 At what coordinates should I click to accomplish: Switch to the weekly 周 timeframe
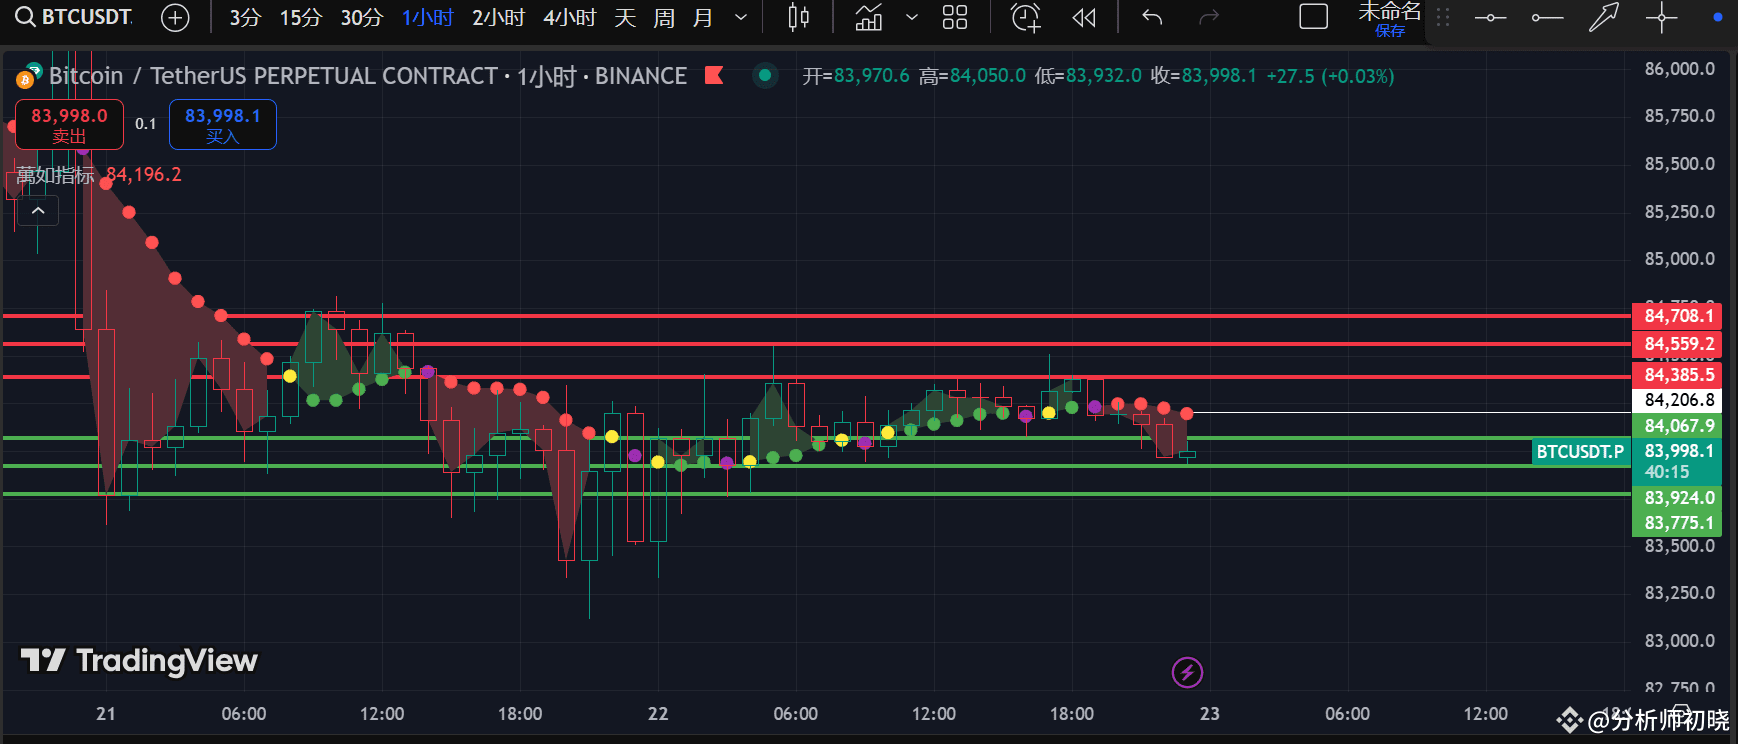(664, 17)
